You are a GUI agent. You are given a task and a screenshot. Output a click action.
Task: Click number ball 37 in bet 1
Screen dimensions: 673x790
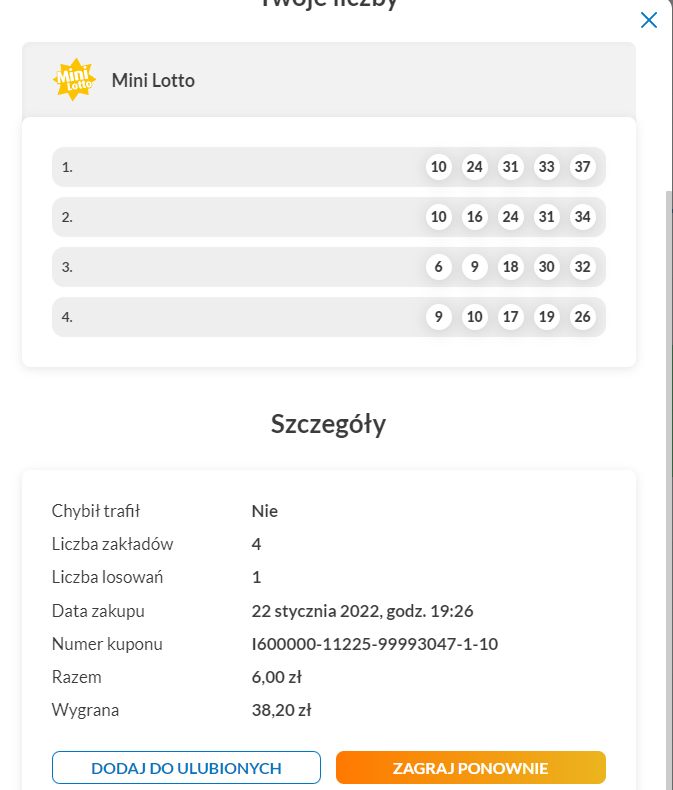tap(583, 167)
